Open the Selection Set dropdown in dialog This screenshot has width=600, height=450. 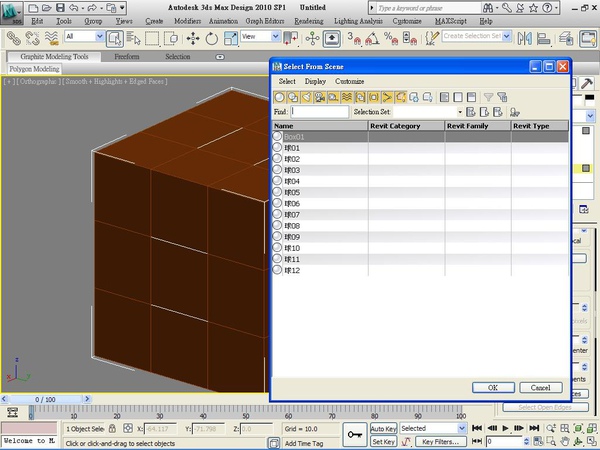coord(460,112)
